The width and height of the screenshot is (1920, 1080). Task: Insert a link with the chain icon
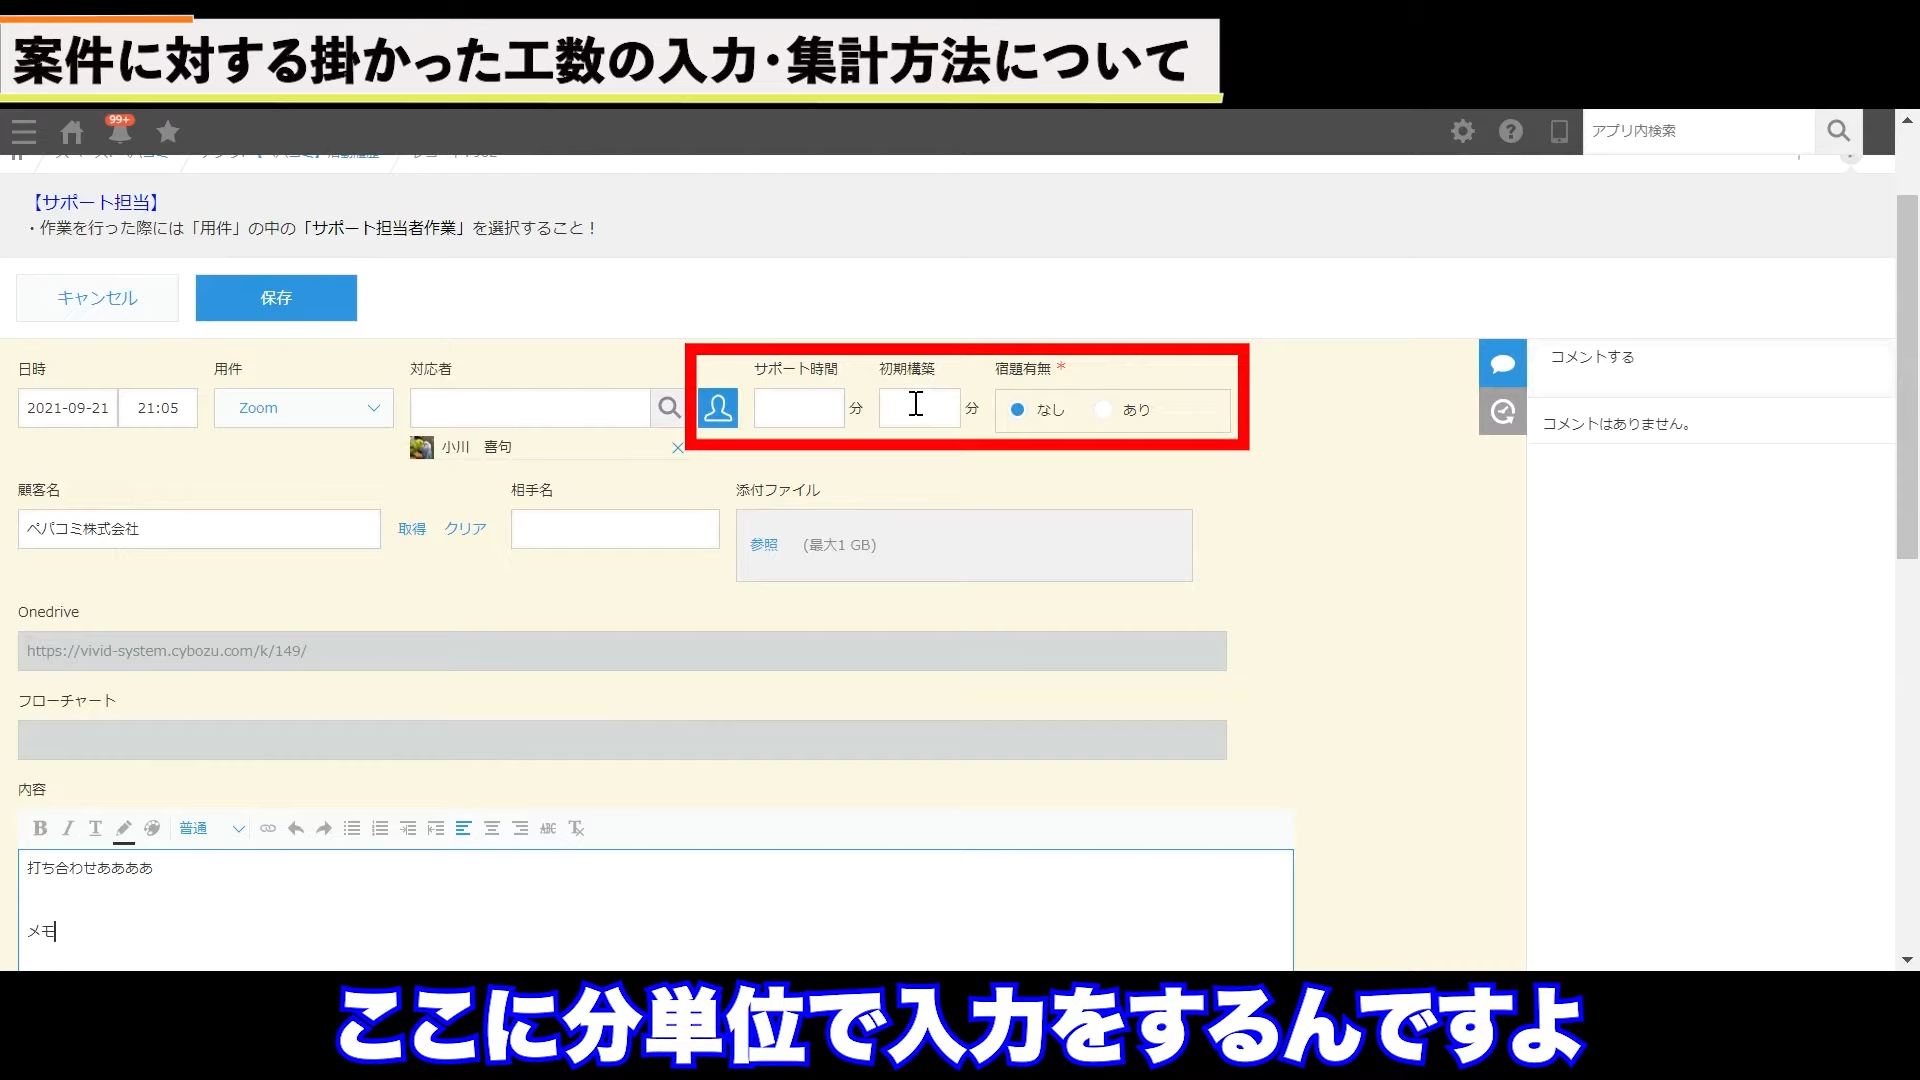[x=268, y=828]
